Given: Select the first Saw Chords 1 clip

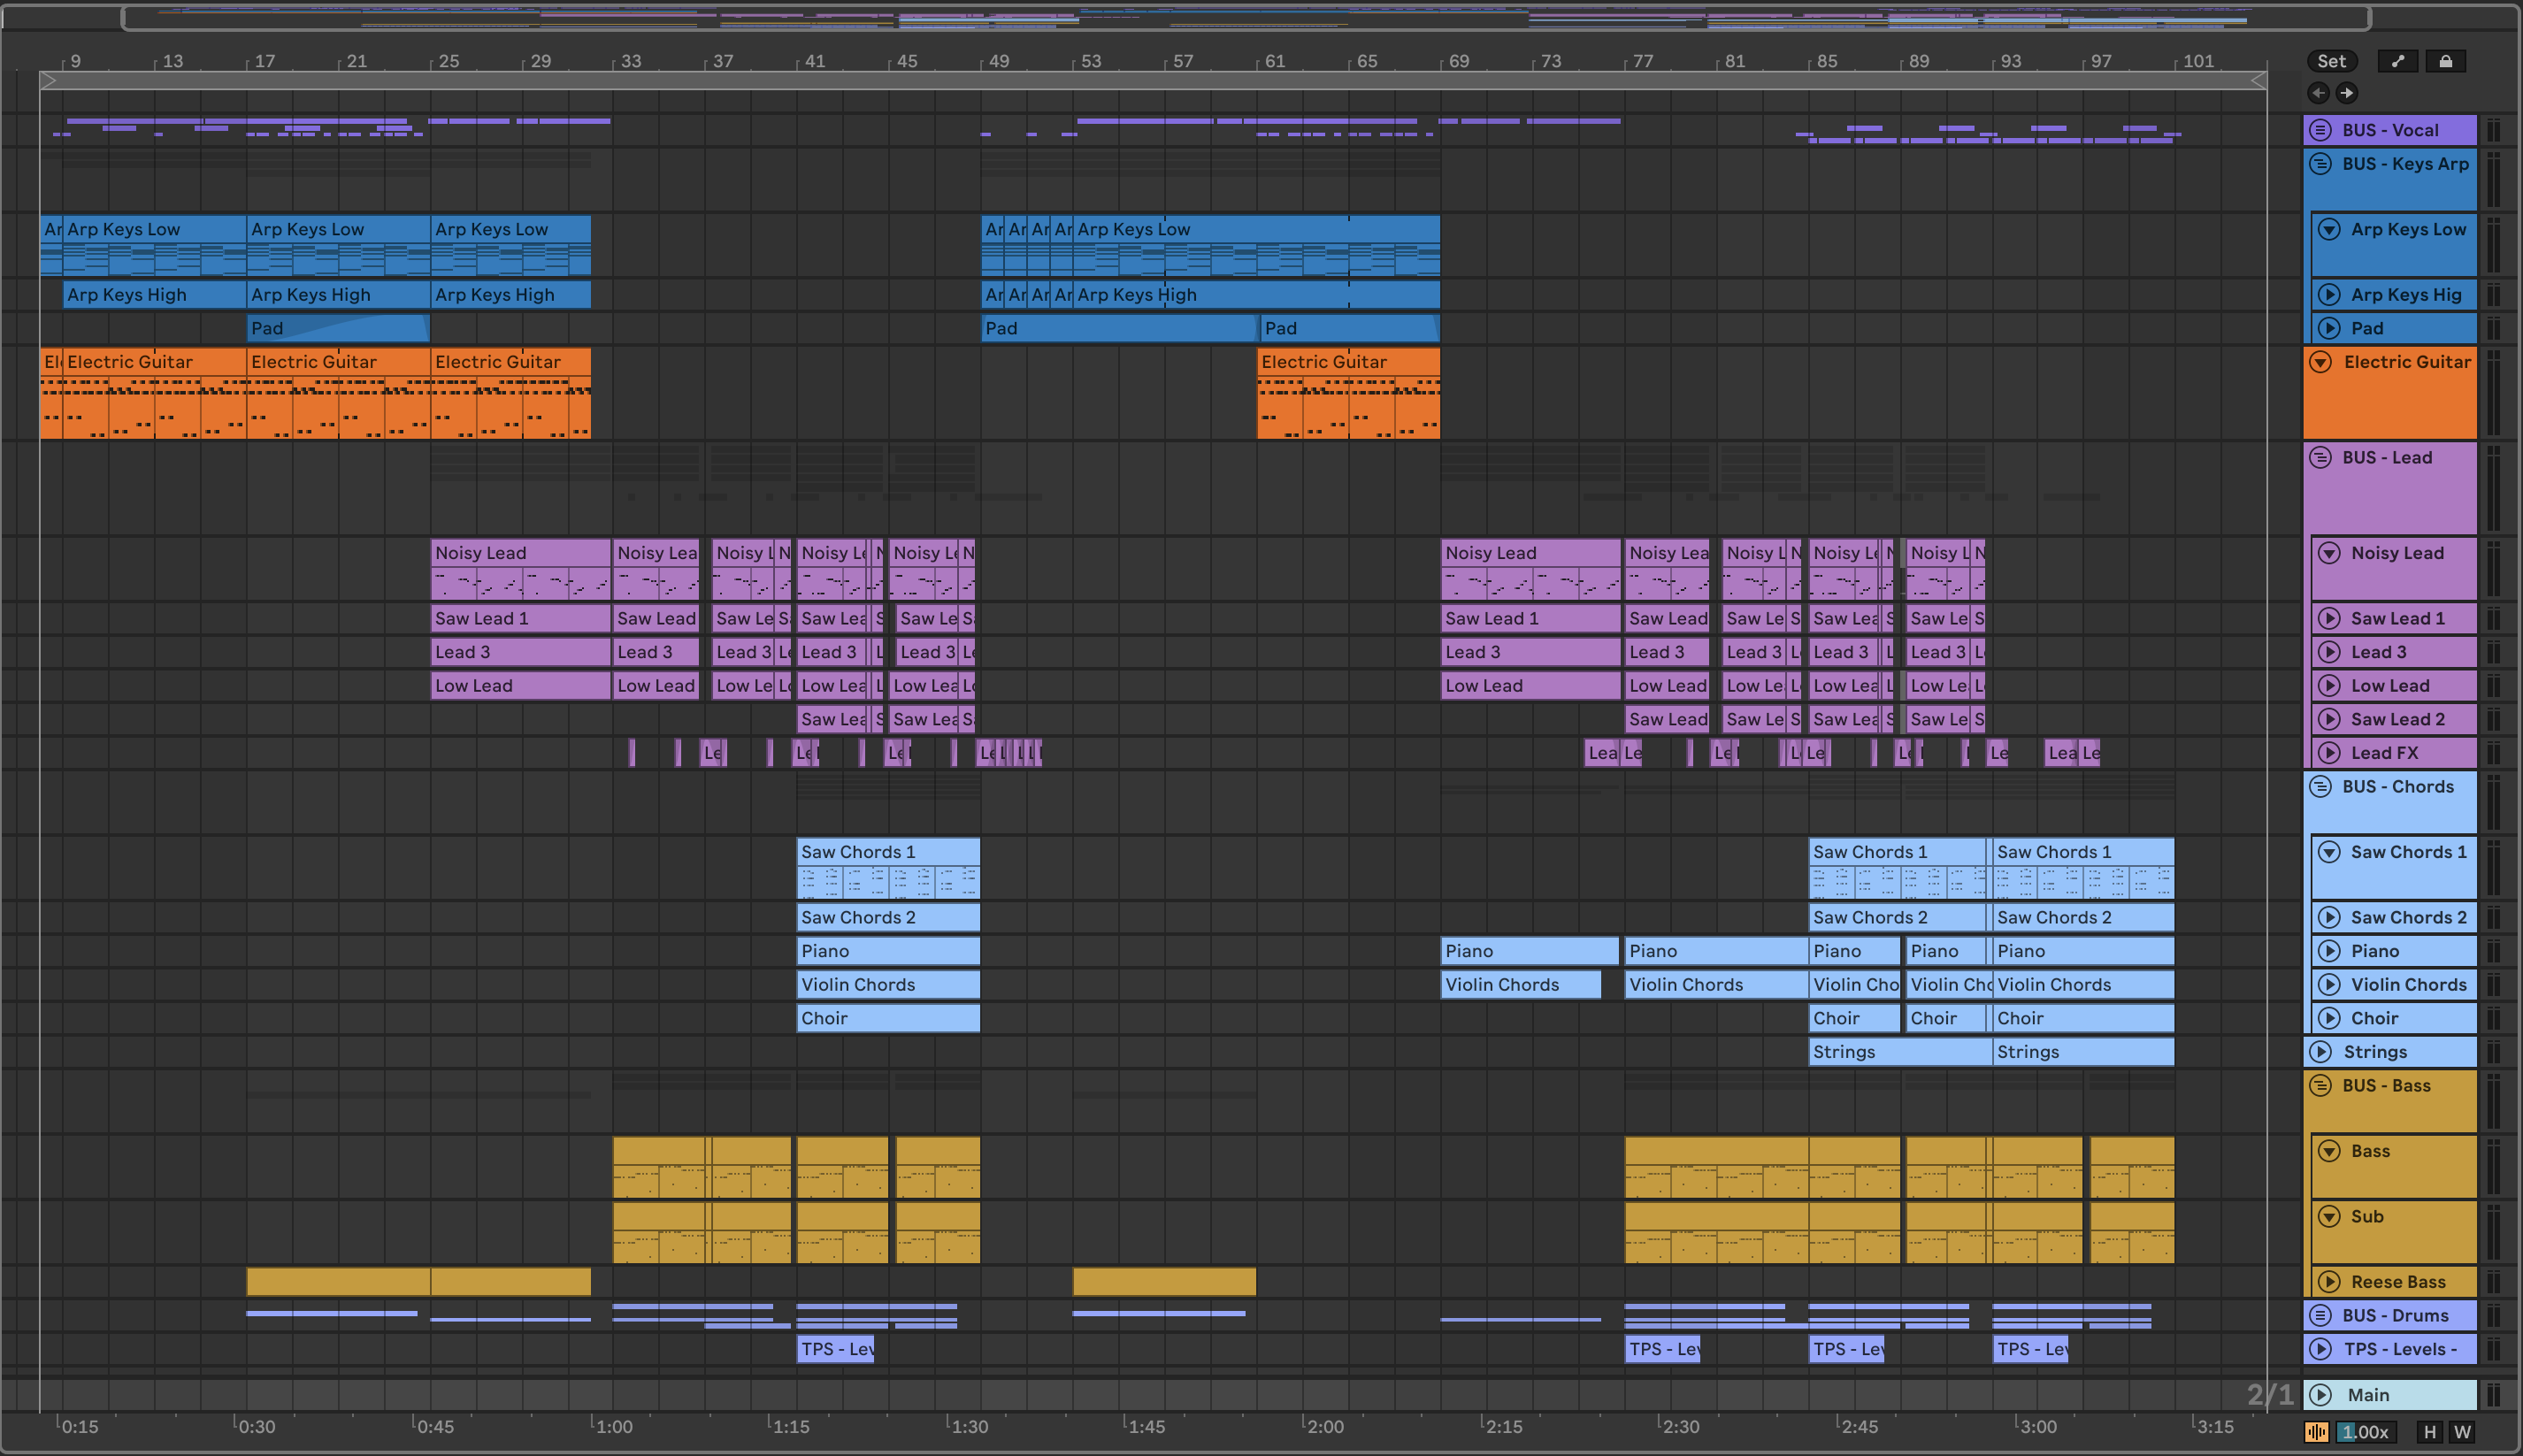Looking at the screenshot, I should [x=887, y=852].
